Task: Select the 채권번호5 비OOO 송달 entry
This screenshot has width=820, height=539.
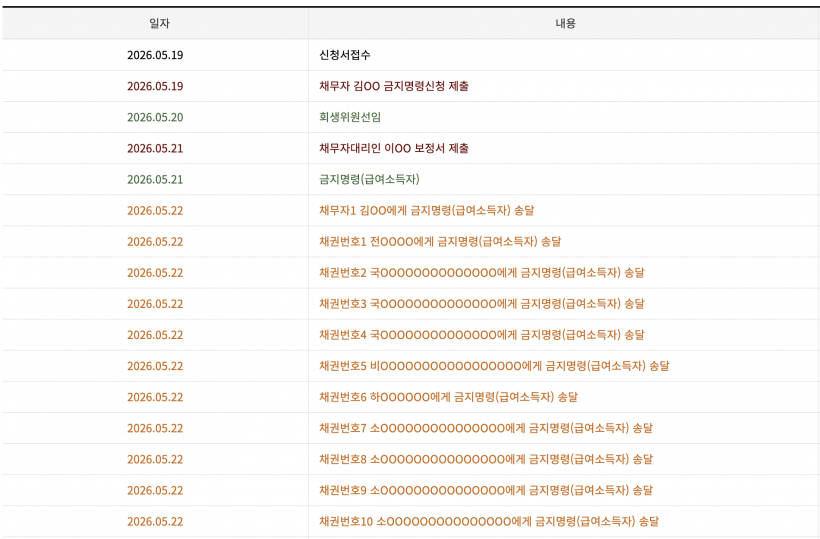Action: tap(494, 366)
